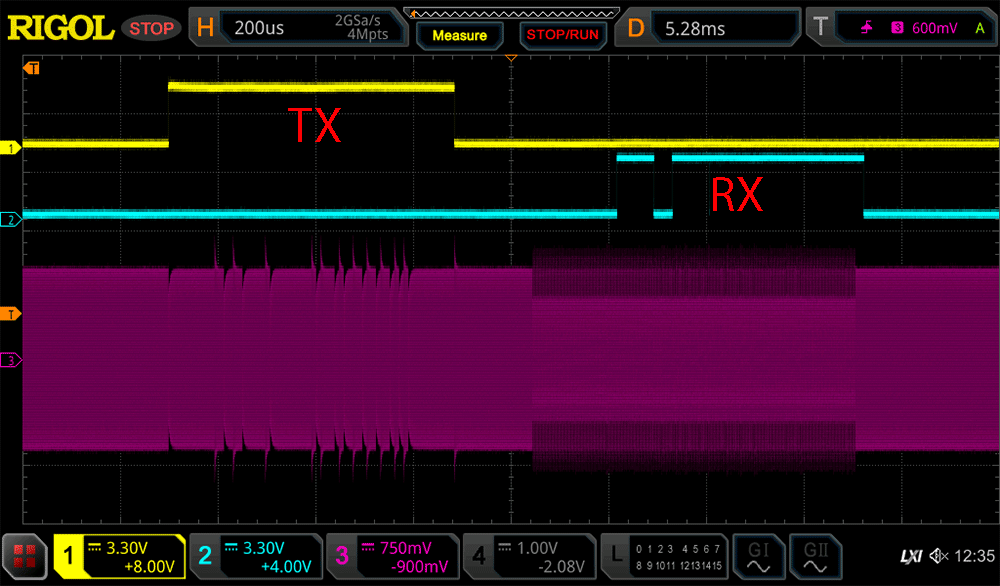Screen dimensions: 1000x586
Task: Click the red STOP status indicator
Action: tap(152, 29)
